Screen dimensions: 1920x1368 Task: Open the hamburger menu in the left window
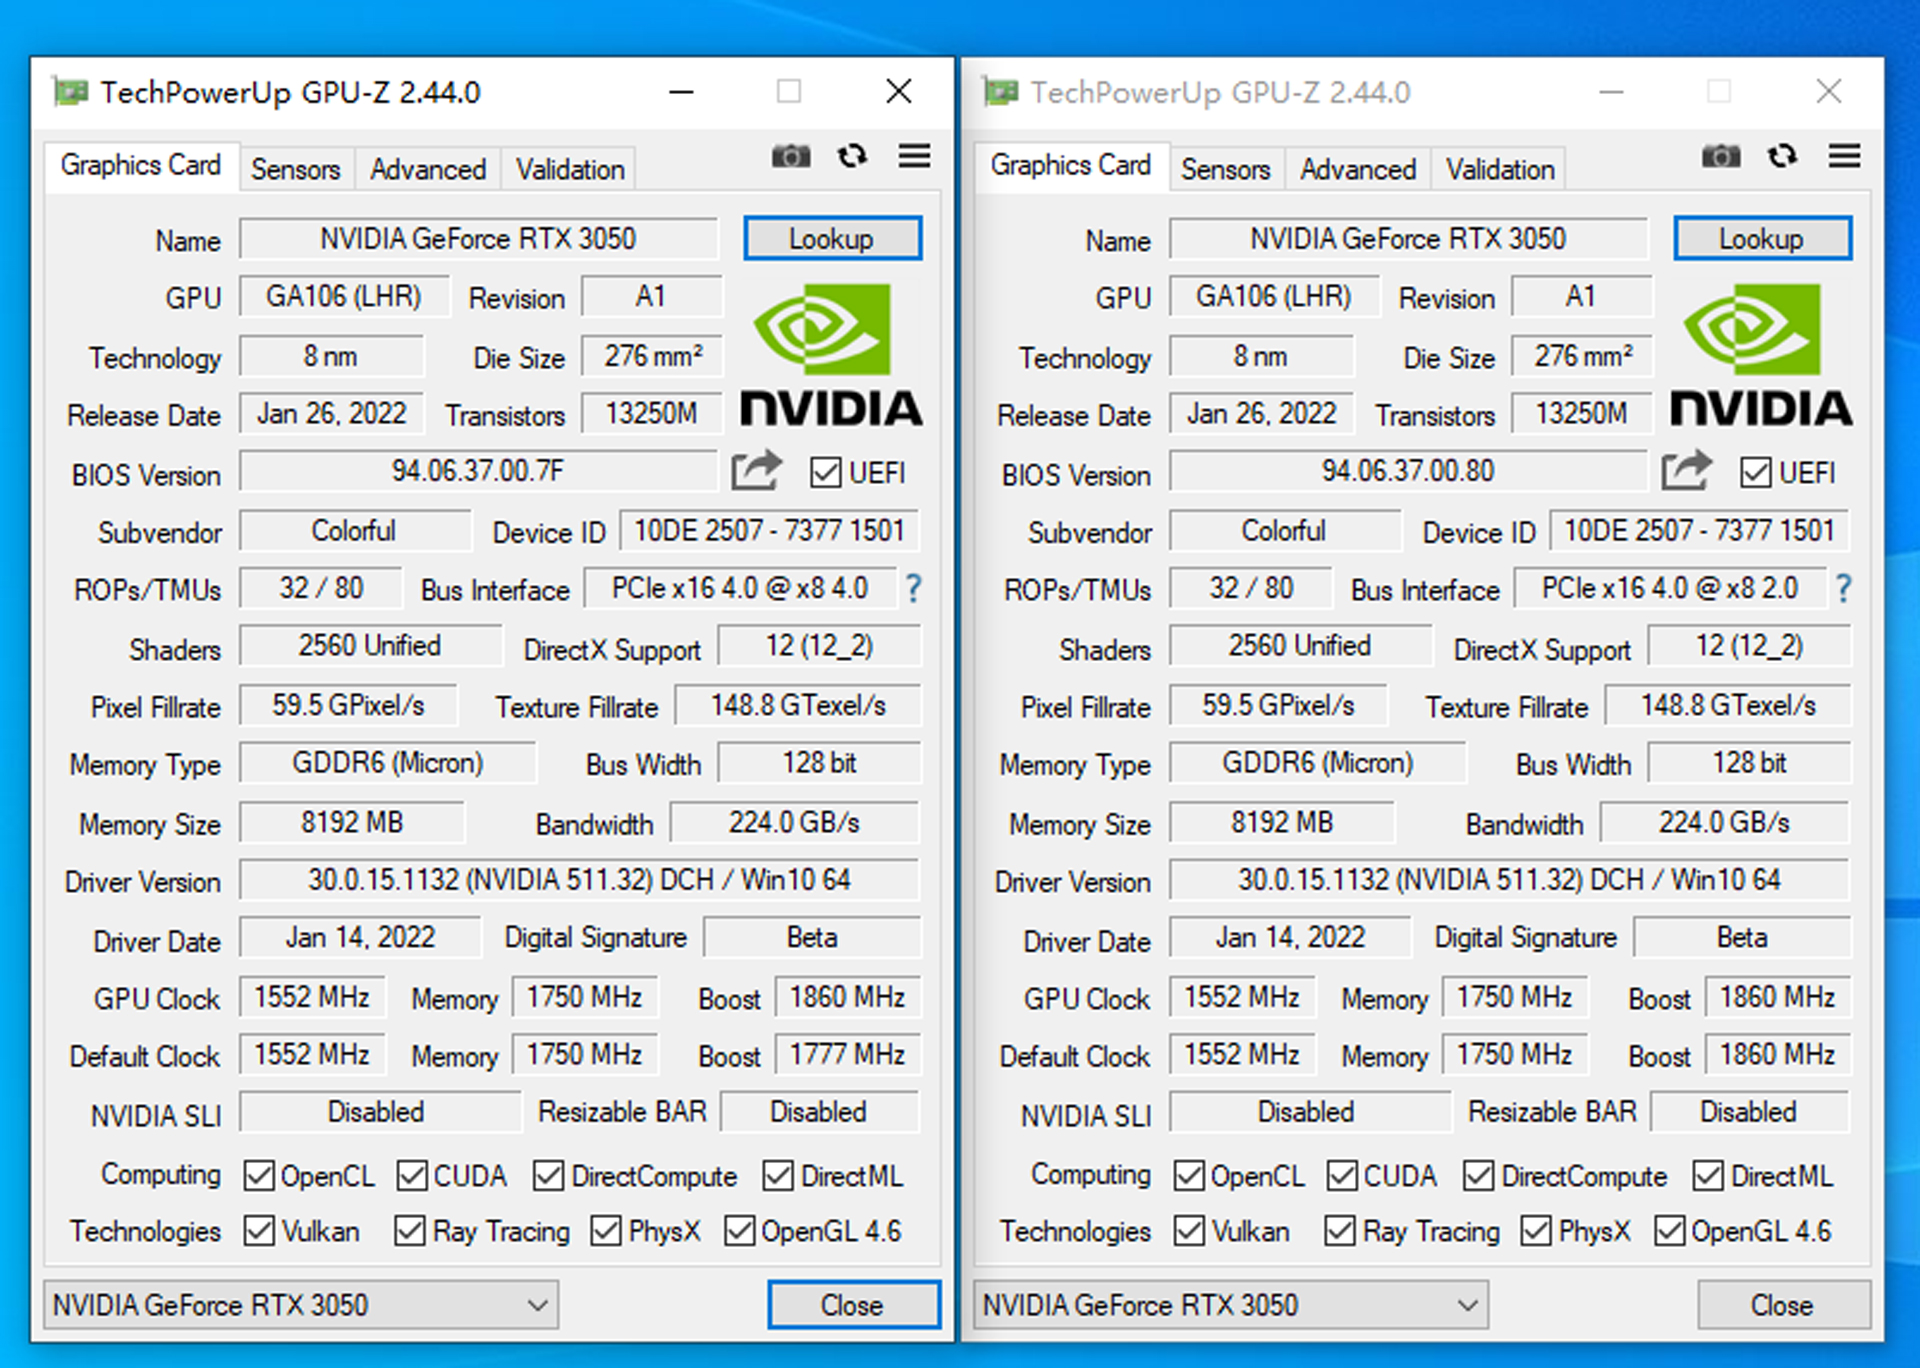(914, 156)
